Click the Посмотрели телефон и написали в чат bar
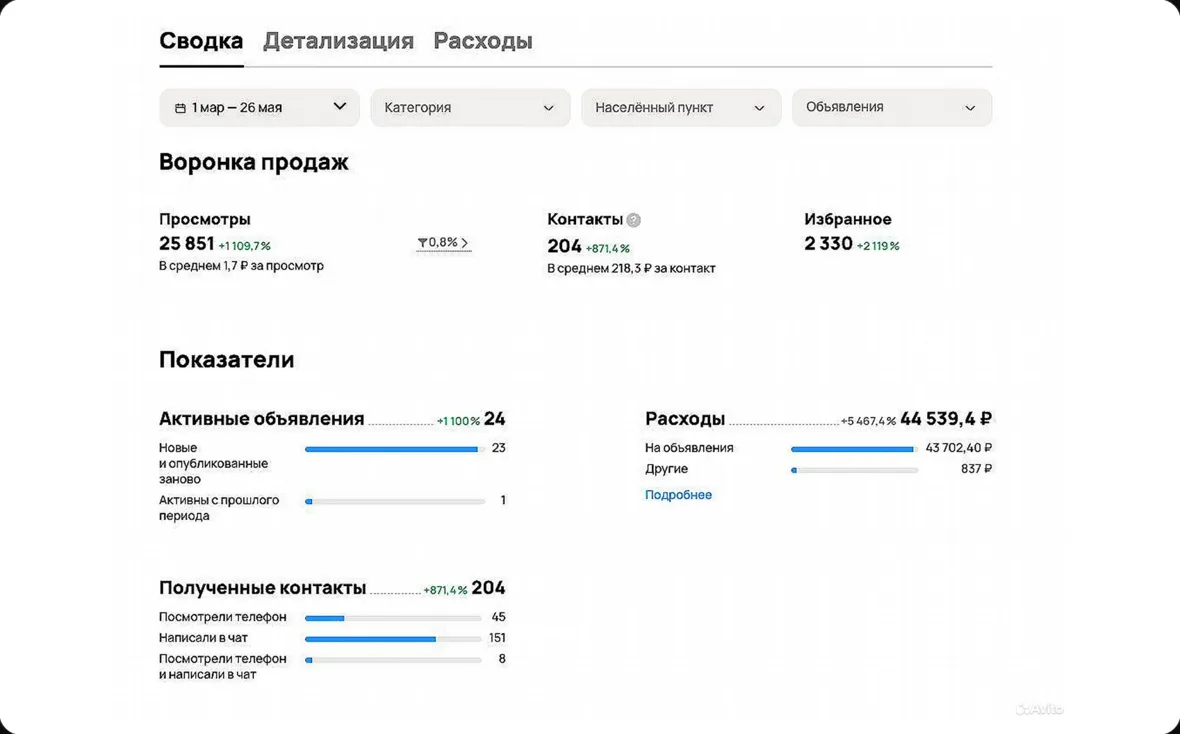1180x734 pixels. 393,660
